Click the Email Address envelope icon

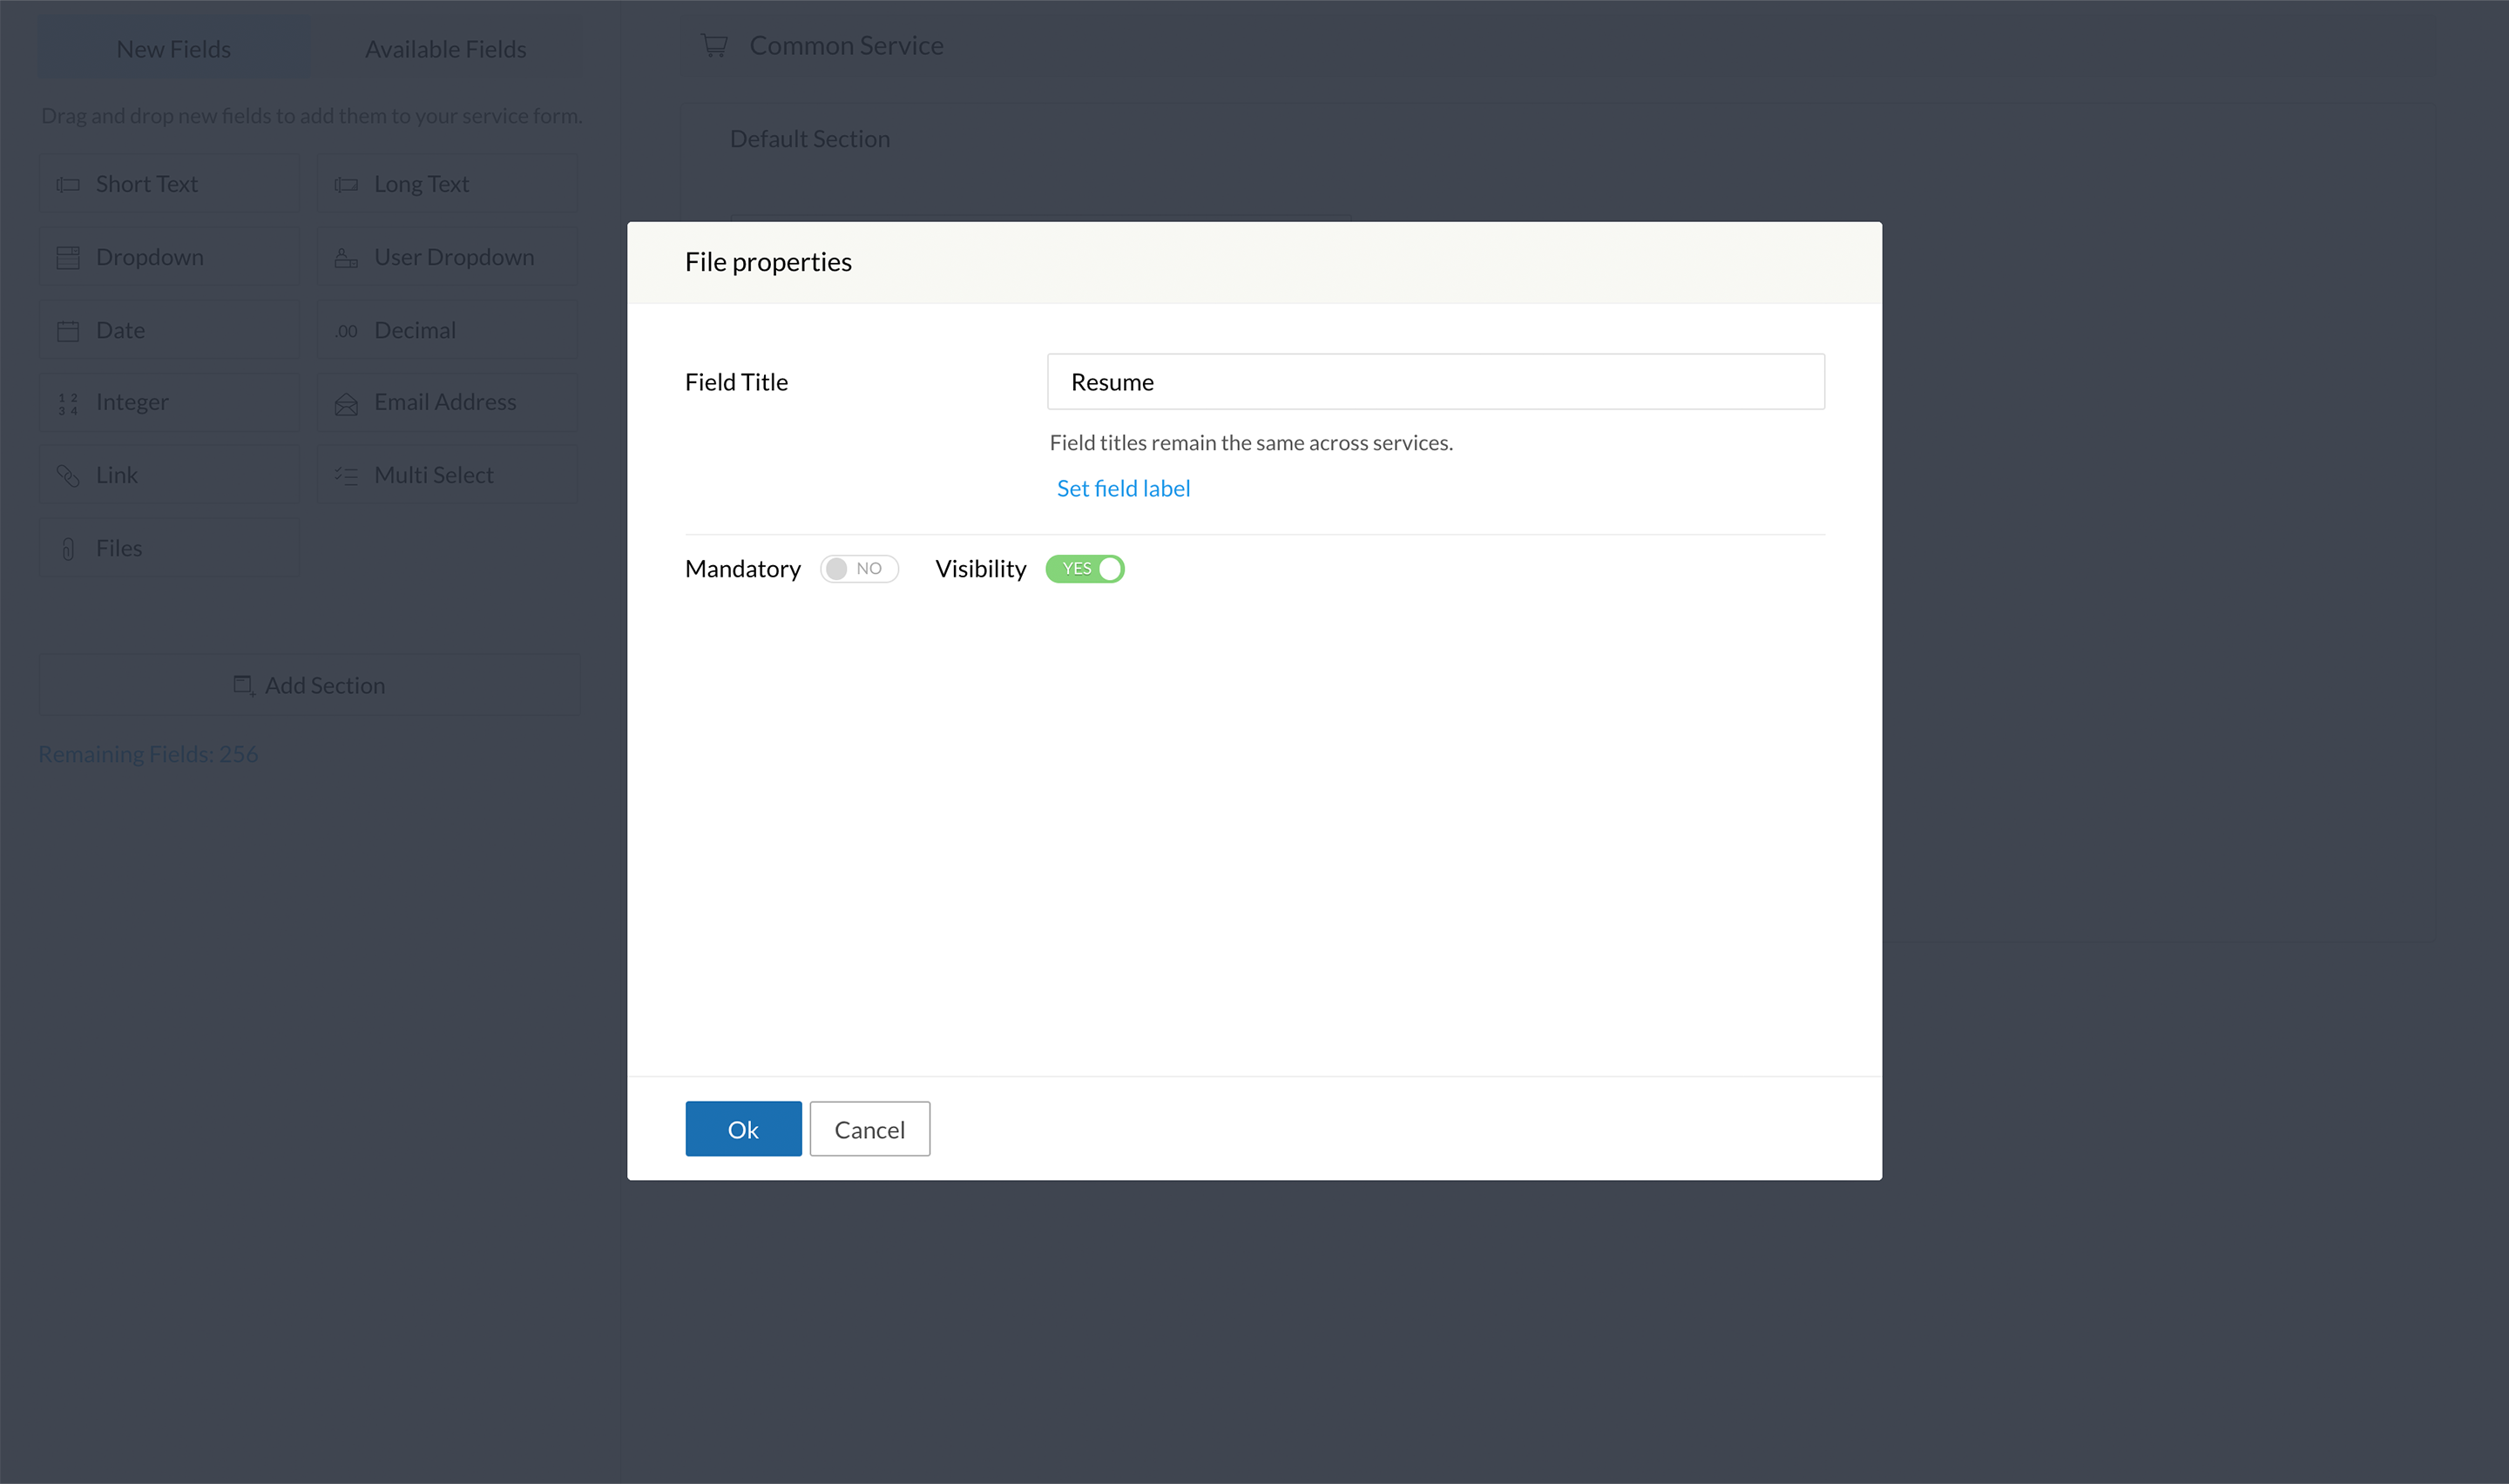(x=346, y=404)
